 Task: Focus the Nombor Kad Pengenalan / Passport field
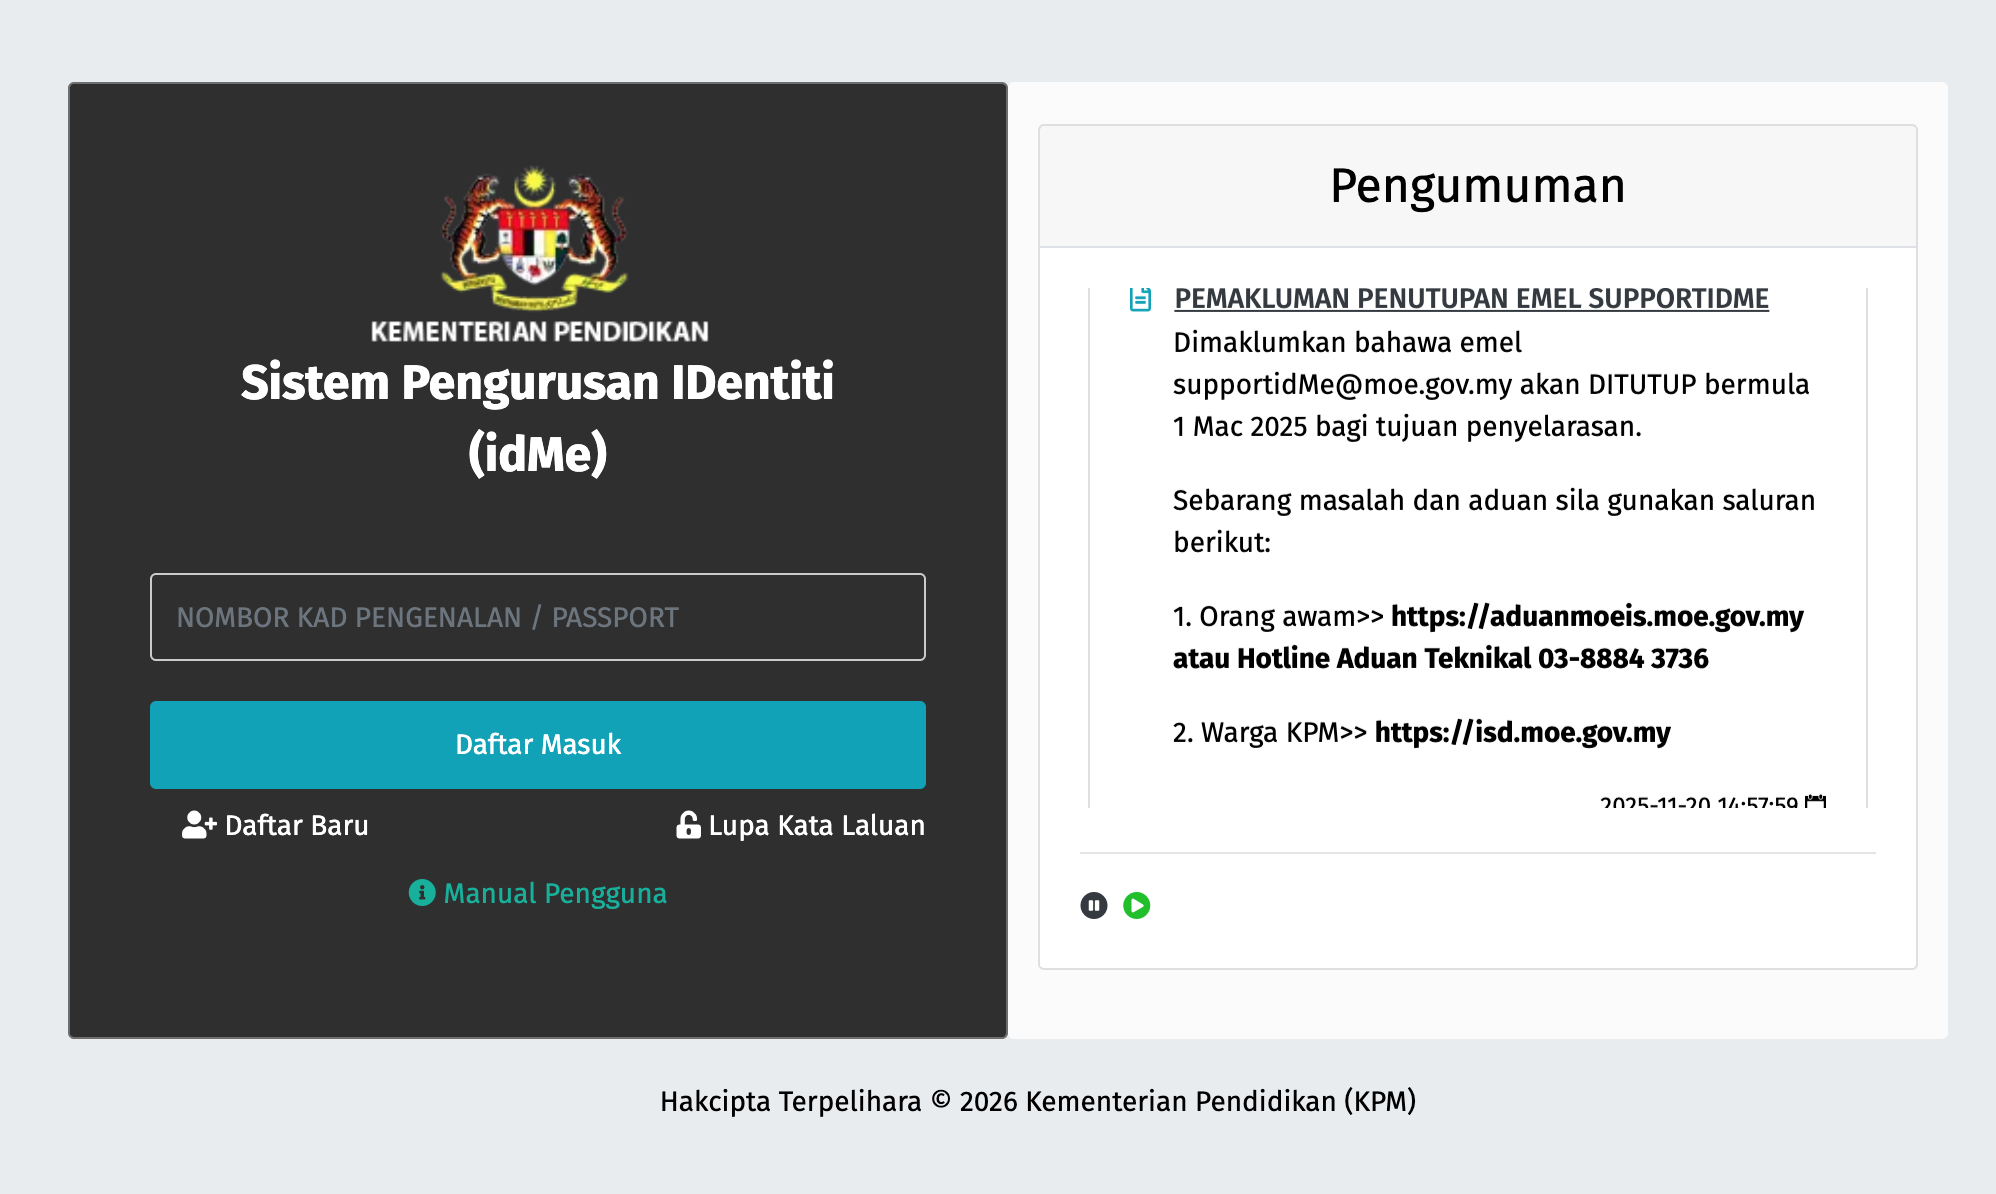point(538,617)
